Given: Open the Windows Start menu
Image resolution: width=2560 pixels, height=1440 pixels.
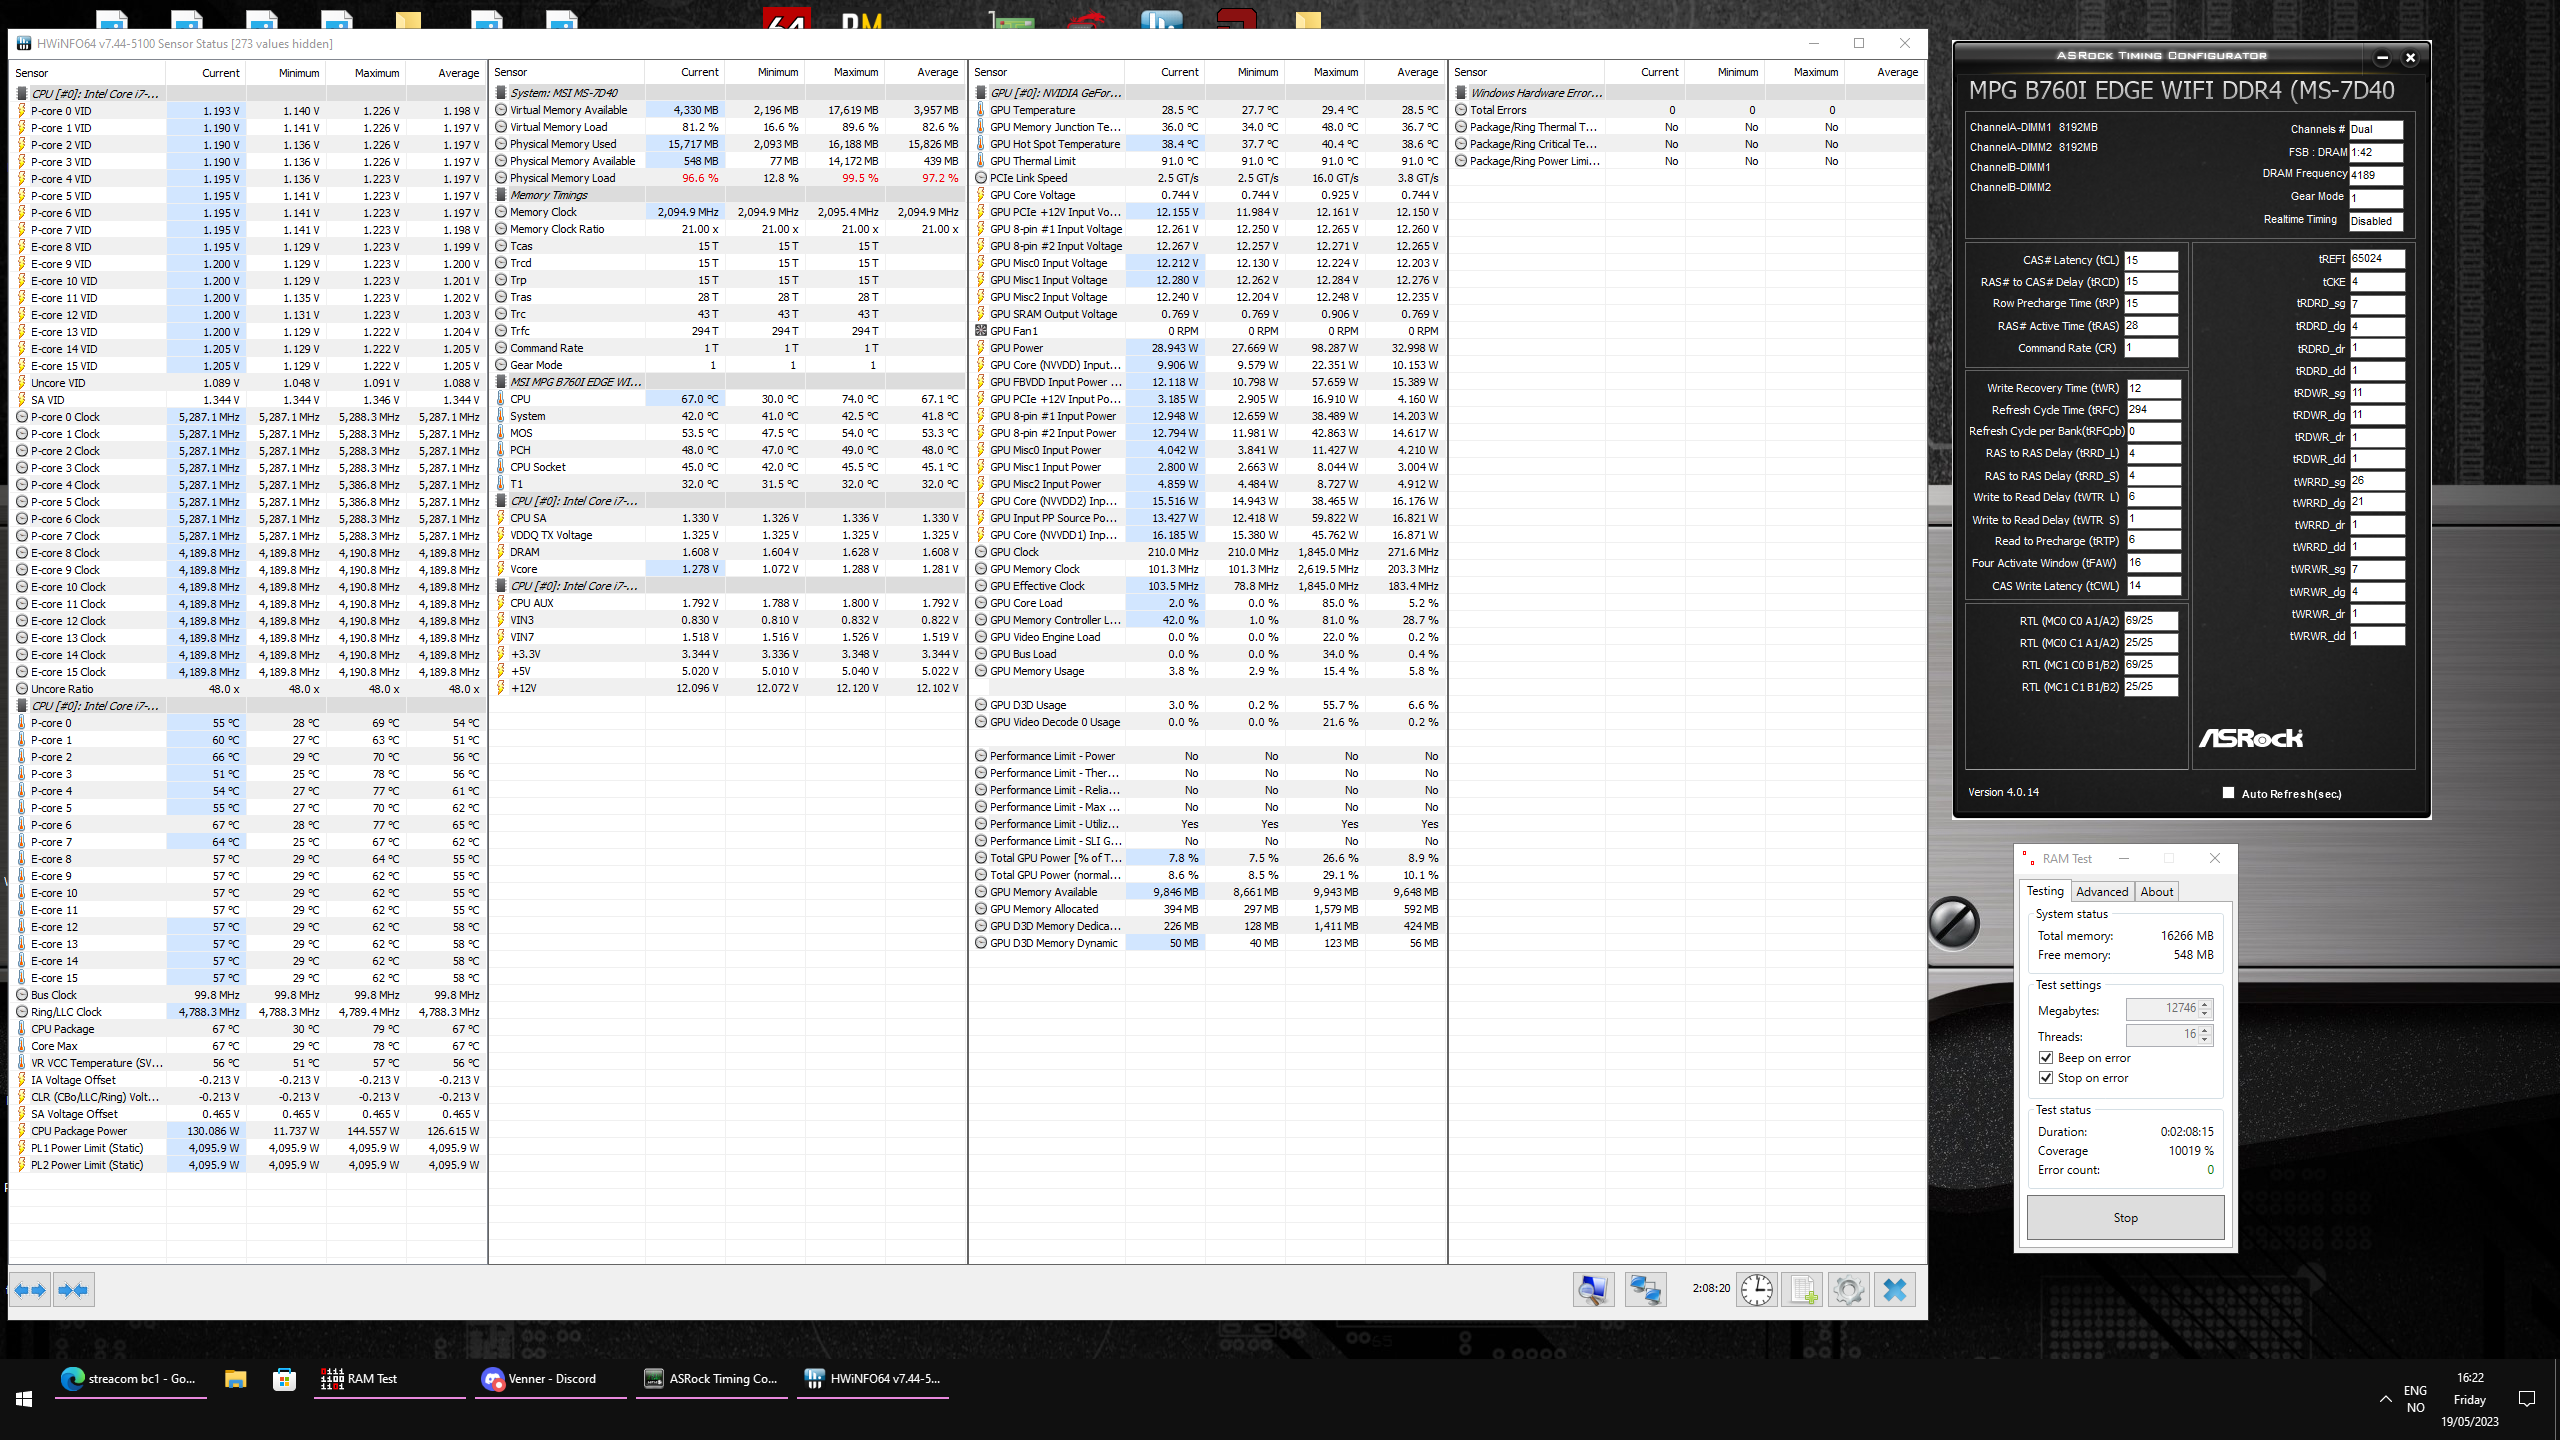Looking at the screenshot, I should 24,1399.
